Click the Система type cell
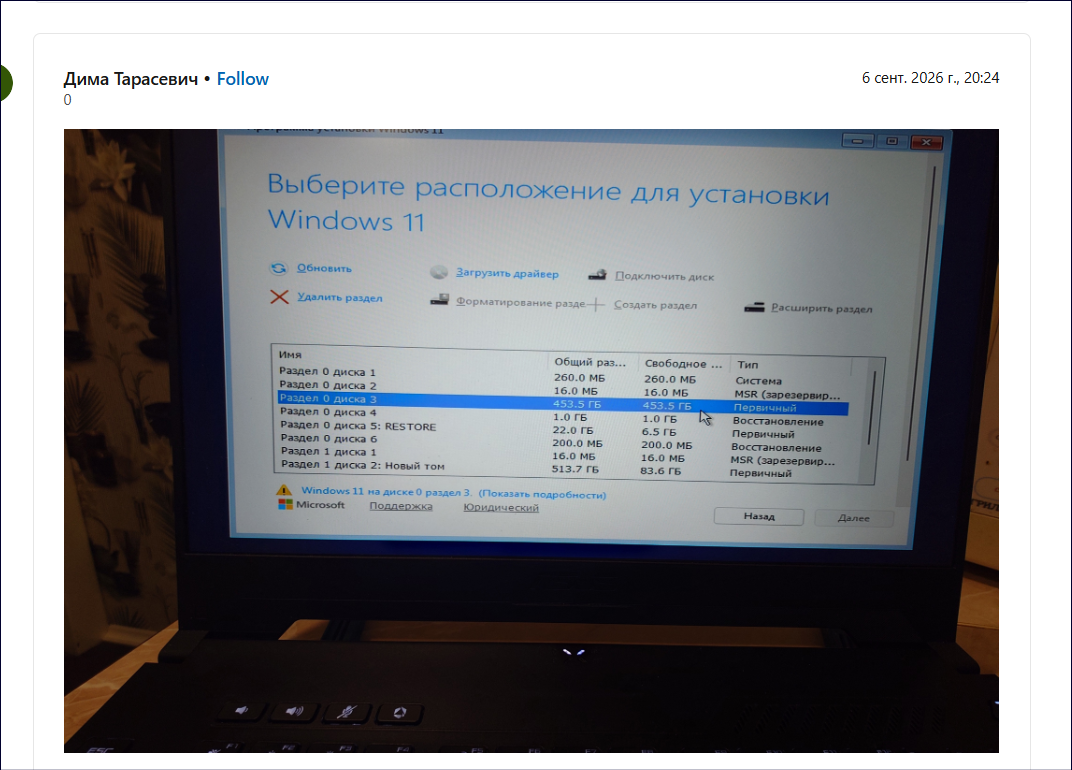 (758, 381)
